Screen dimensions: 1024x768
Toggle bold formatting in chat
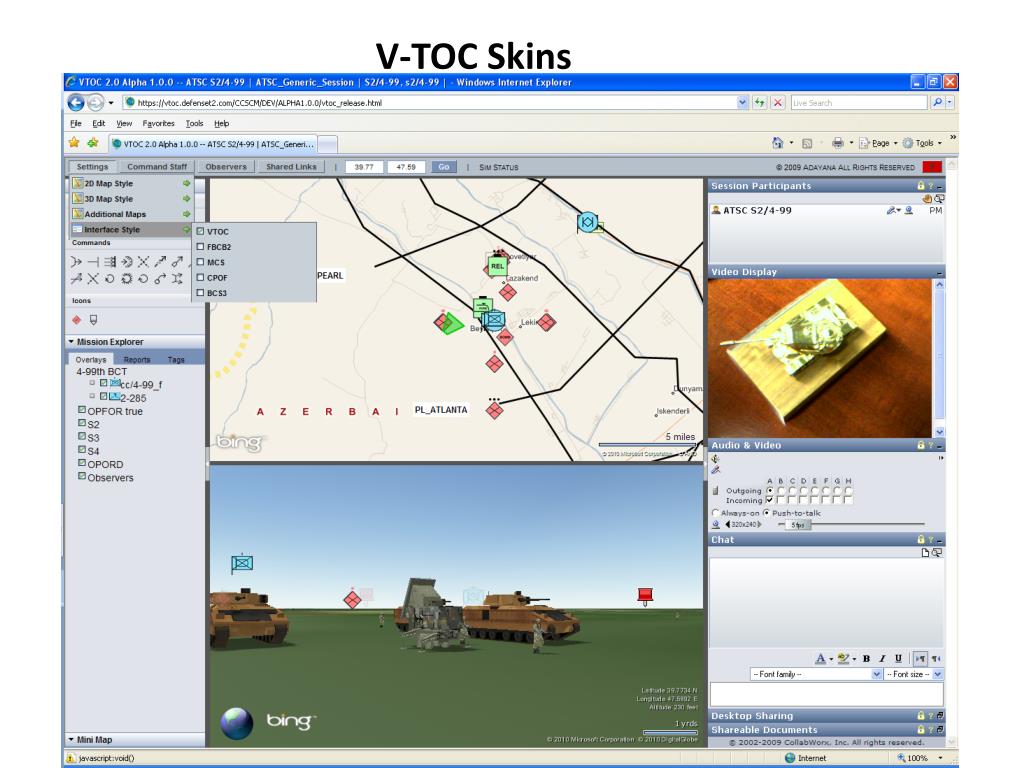coord(866,658)
